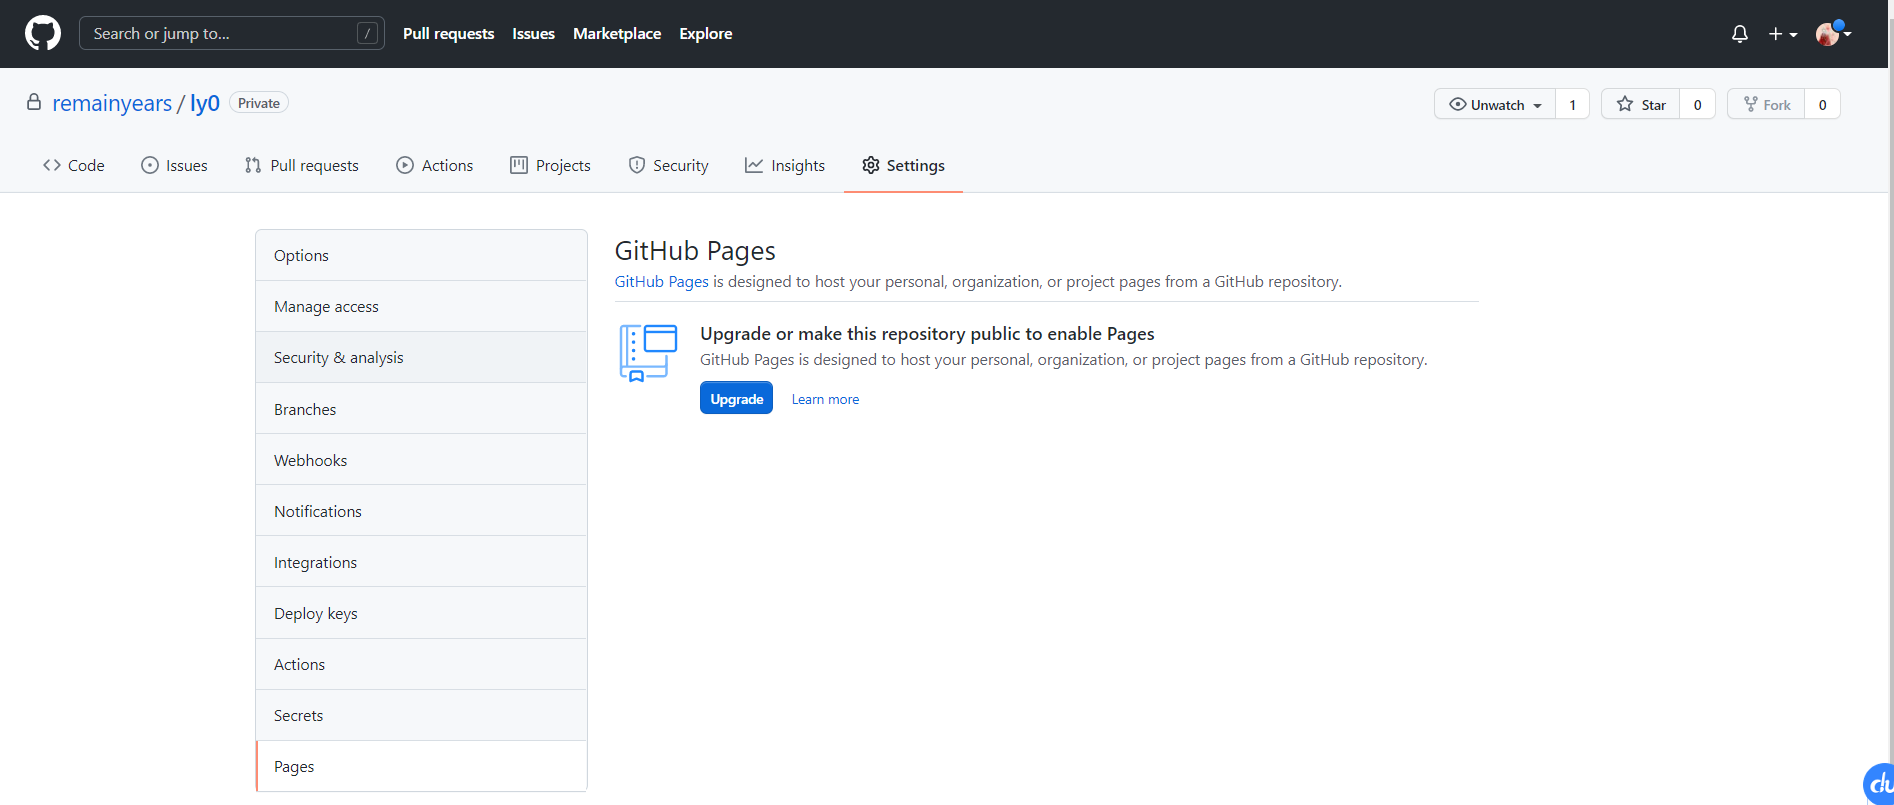This screenshot has width=1894, height=805.
Task: Switch to the Code tab
Action: pos(73,165)
